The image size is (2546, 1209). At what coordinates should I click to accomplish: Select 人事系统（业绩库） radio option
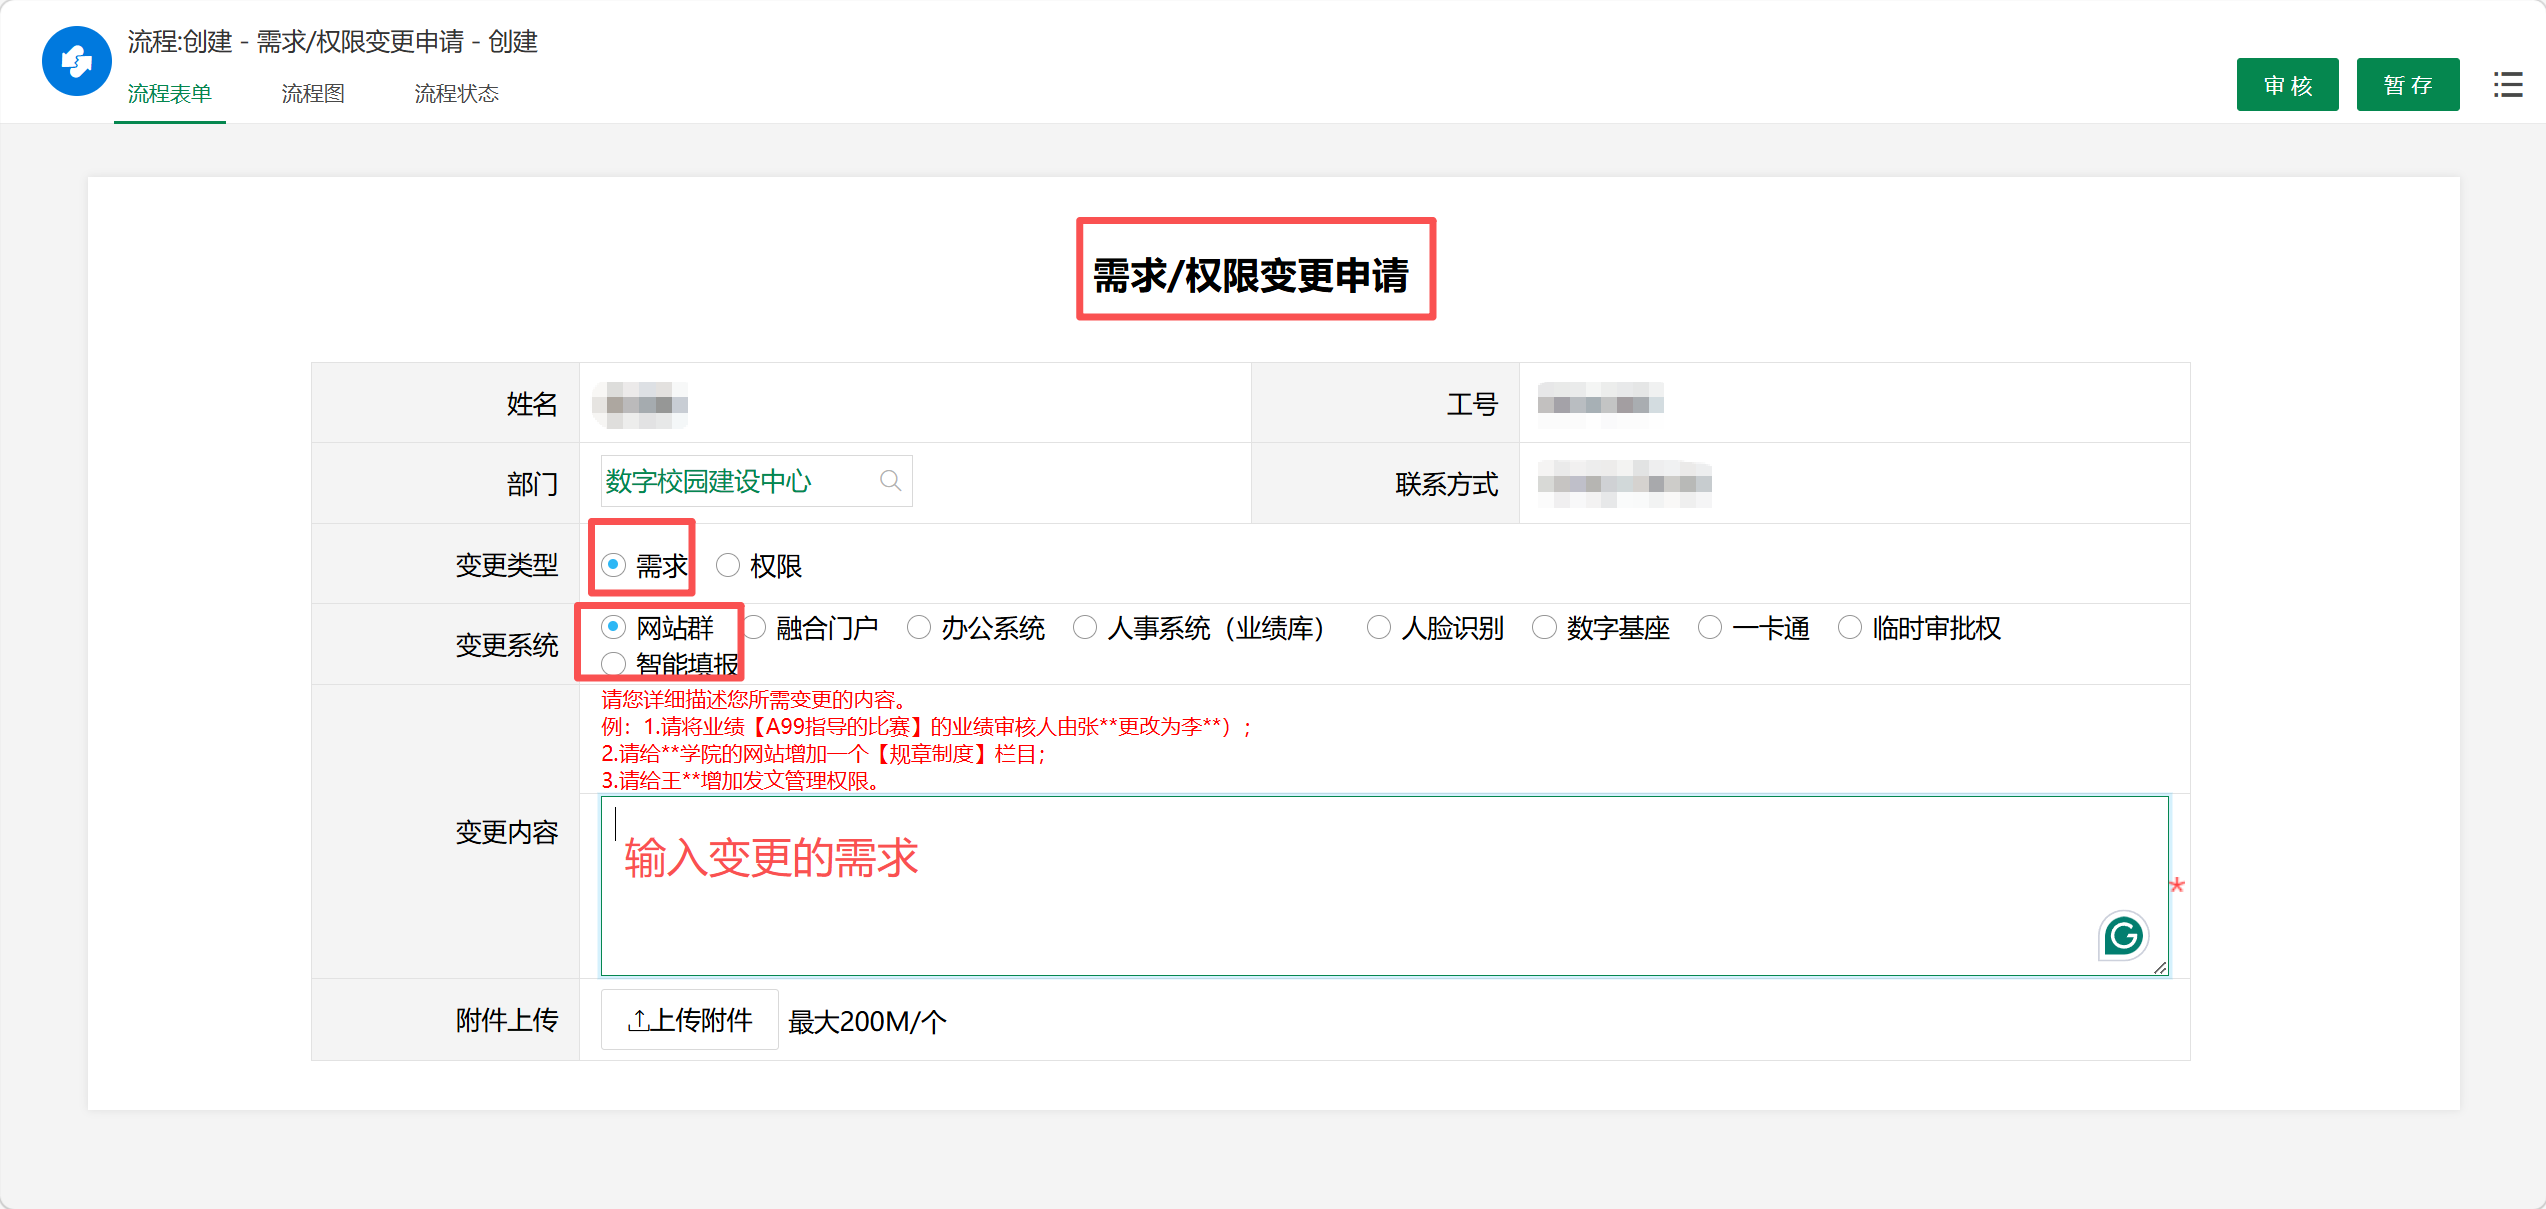tap(1085, 628)
